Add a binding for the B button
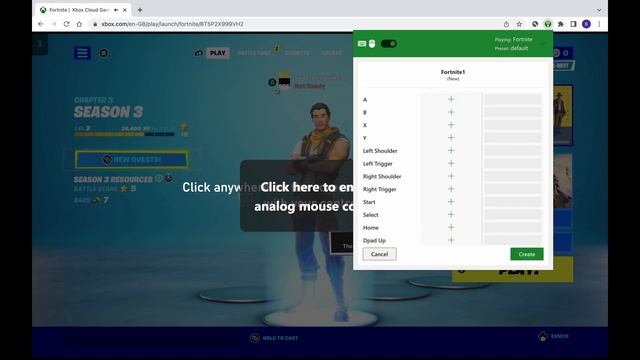This screenshot has height=360, width=640. pos(451,112)
